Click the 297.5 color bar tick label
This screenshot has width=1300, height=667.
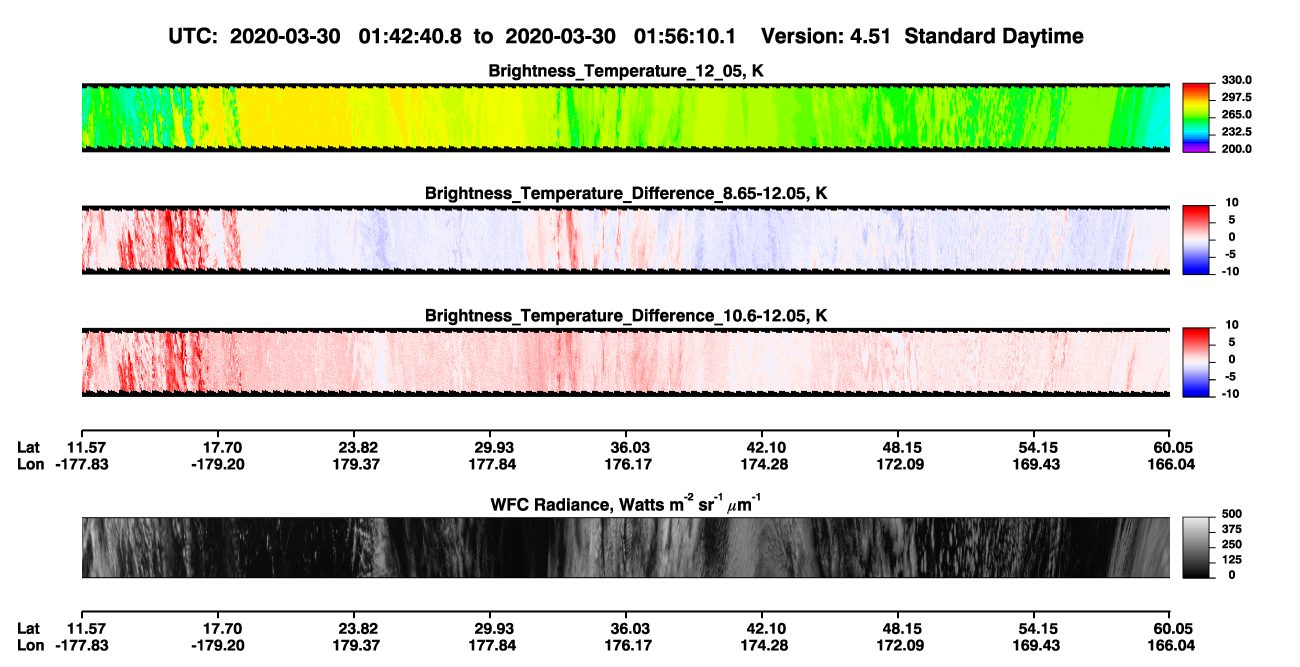1237,98
